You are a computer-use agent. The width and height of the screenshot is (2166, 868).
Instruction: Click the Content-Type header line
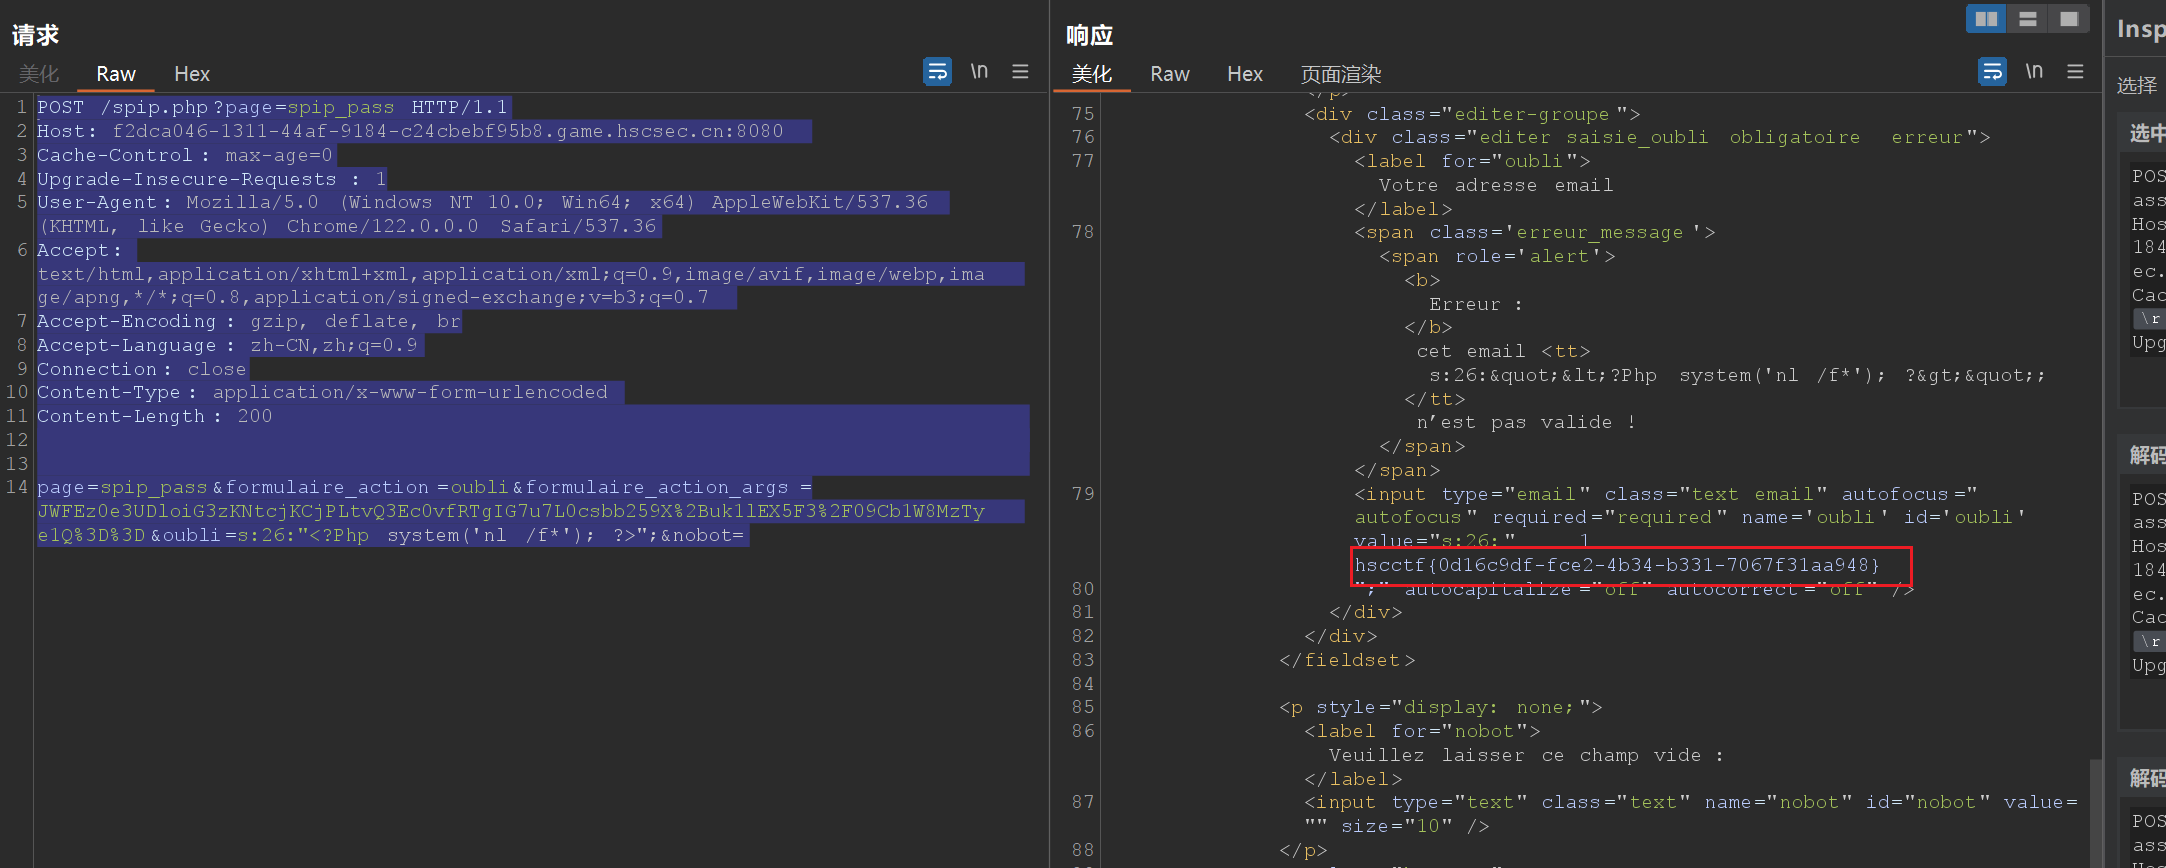[323, 392]
